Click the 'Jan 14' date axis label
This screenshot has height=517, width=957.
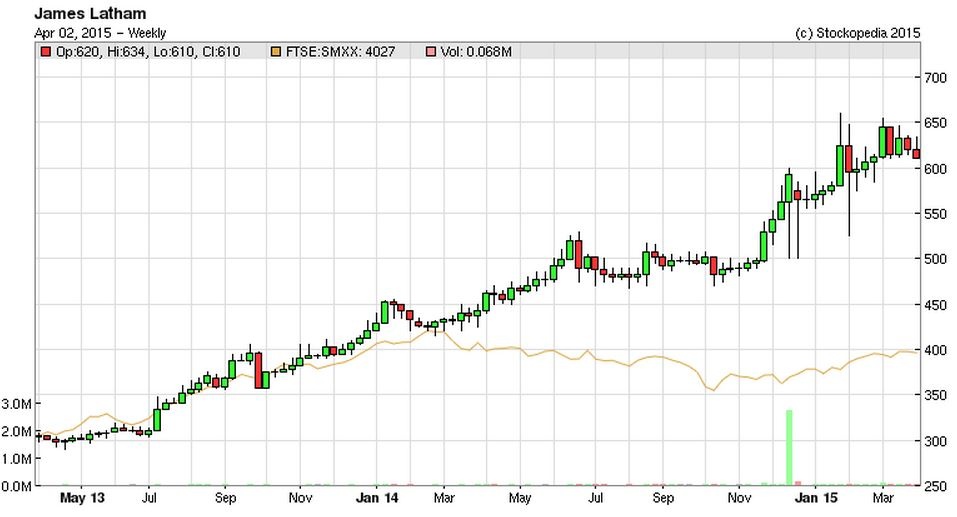click(377, 499)
